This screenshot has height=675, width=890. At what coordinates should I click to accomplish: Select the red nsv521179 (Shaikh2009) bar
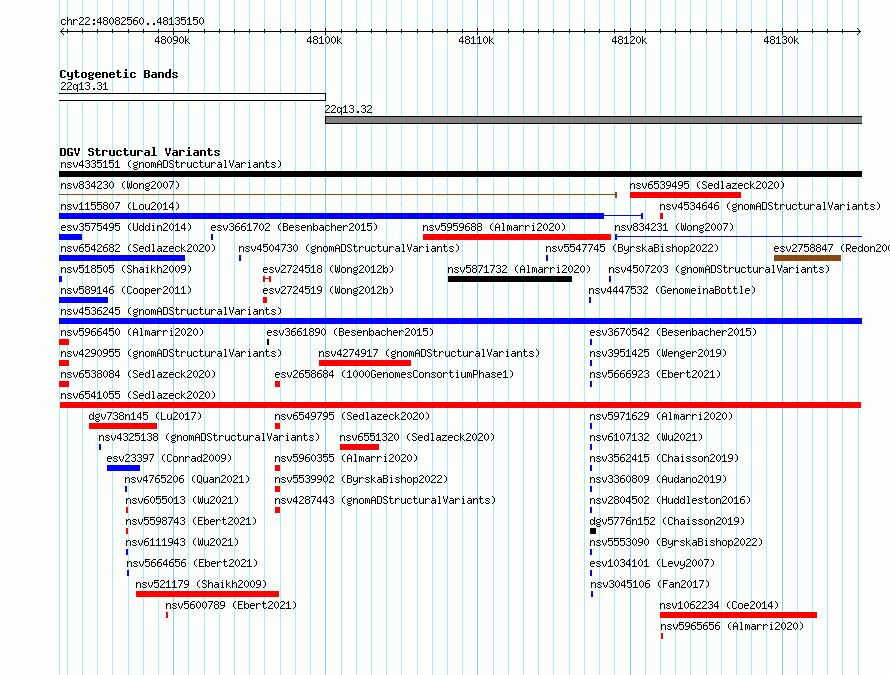point(207,594)
